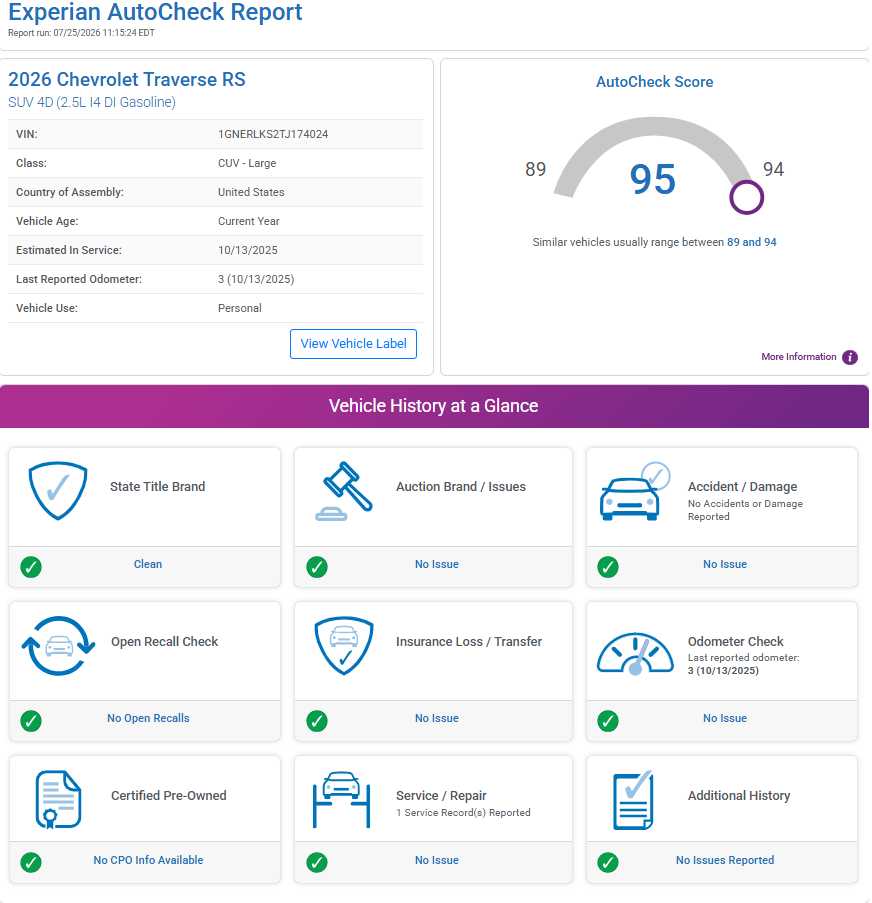Click the Accident / Damage car icon
The image size is (872, 903).
click(x=635, y=491)
